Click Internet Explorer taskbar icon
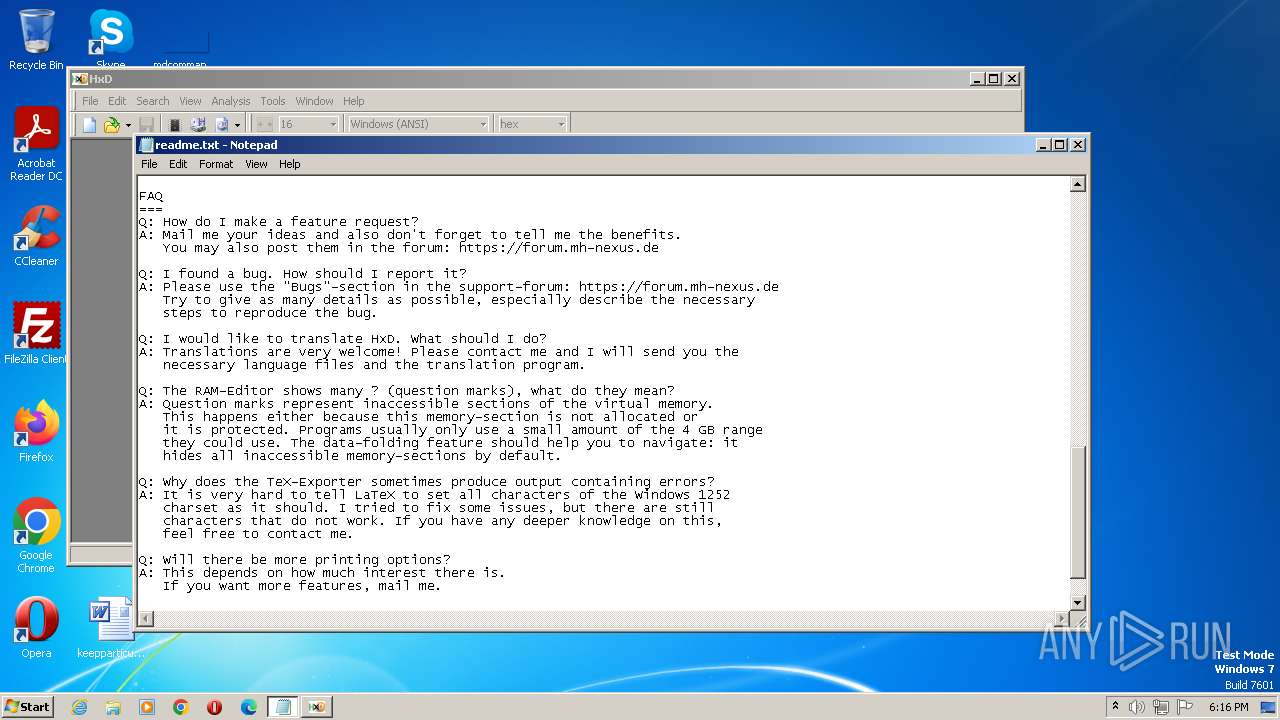Image resolution: width=1280 pixels, height=720 pixels. click(x=79, y=706)
